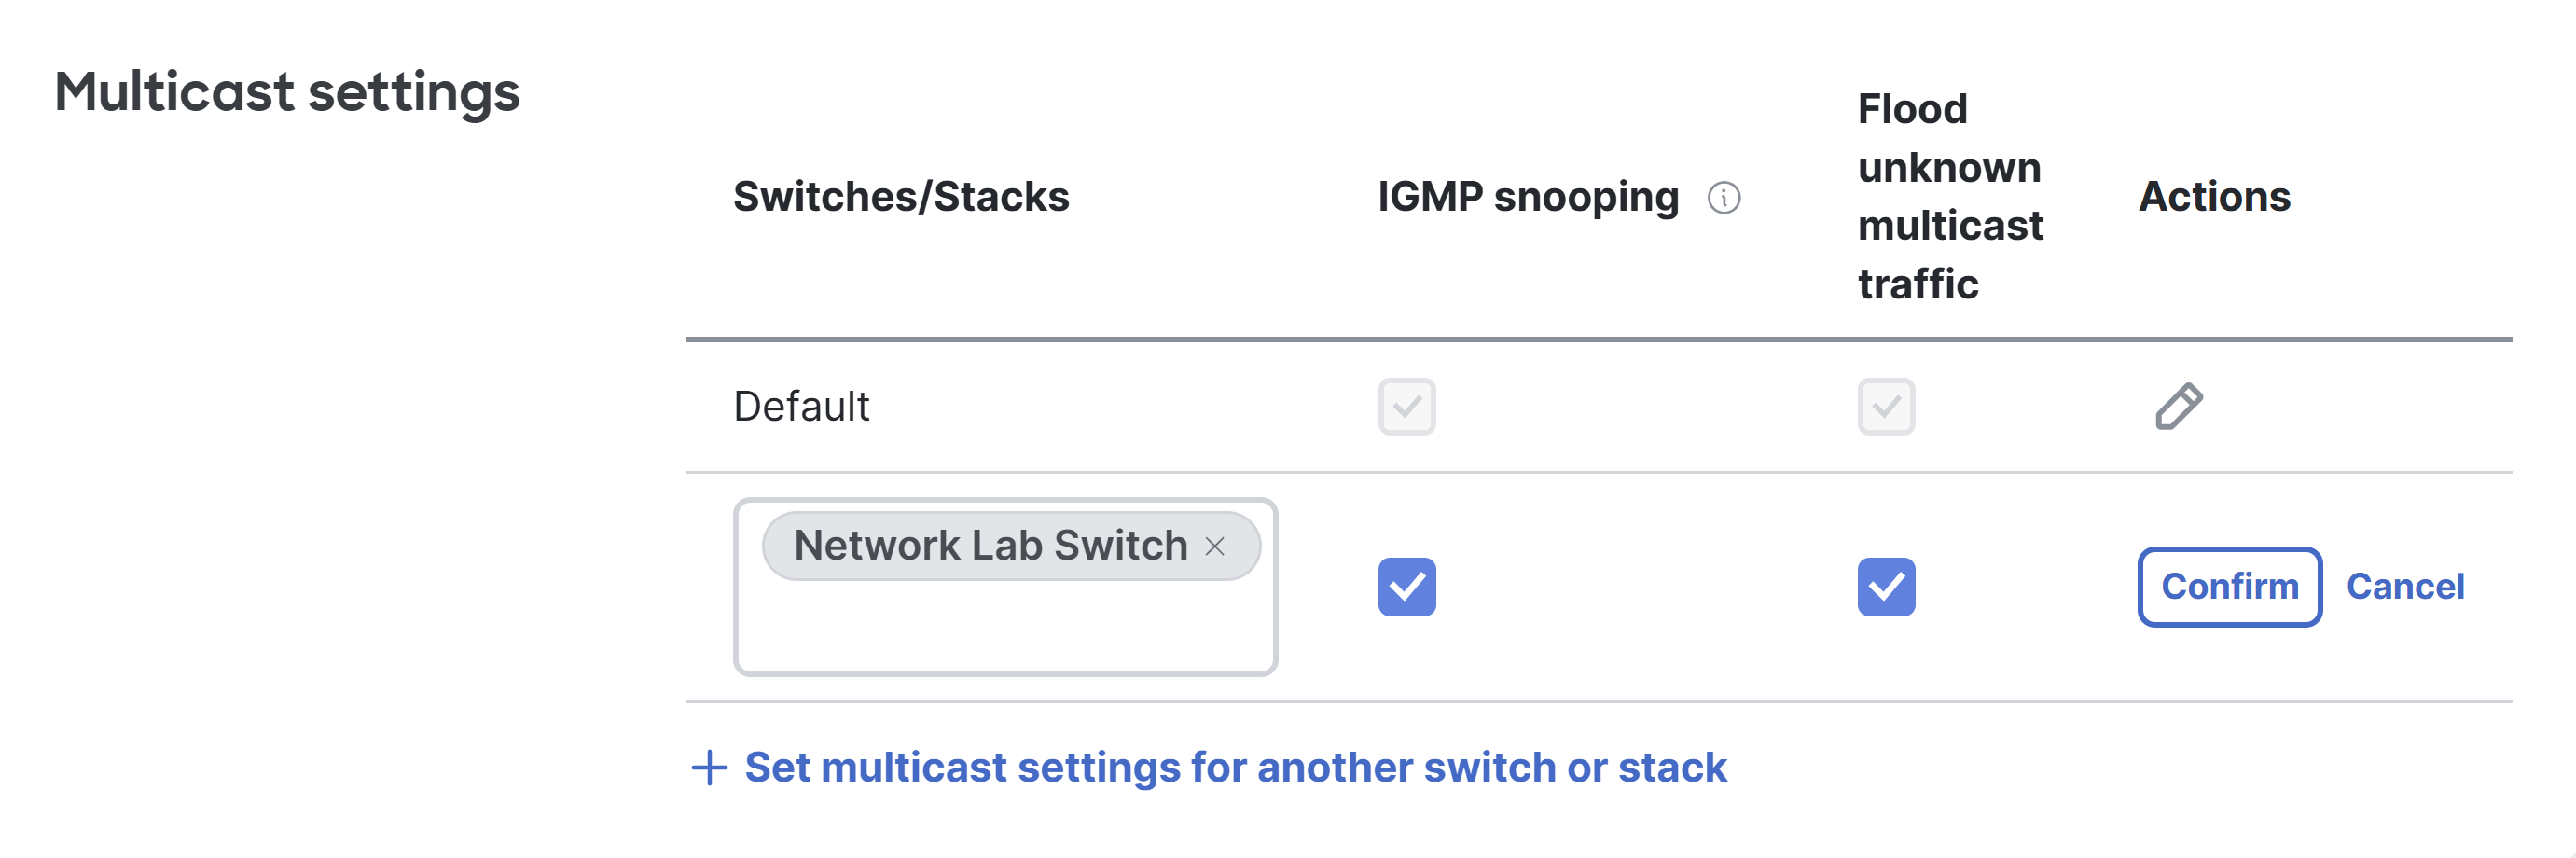
Task: Click the IGMP snooping column header
Action: 1527,197
